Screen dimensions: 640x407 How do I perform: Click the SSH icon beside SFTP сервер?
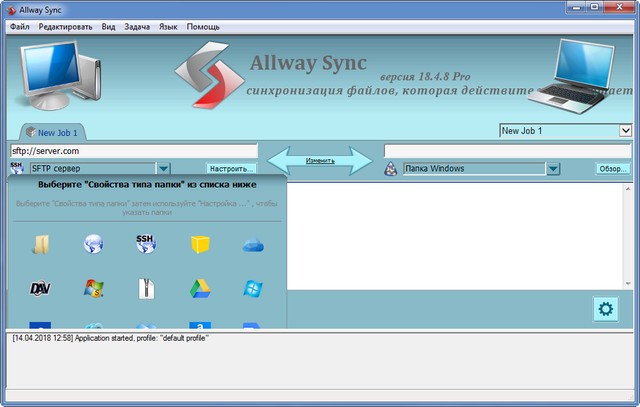[x=17, y=168]
